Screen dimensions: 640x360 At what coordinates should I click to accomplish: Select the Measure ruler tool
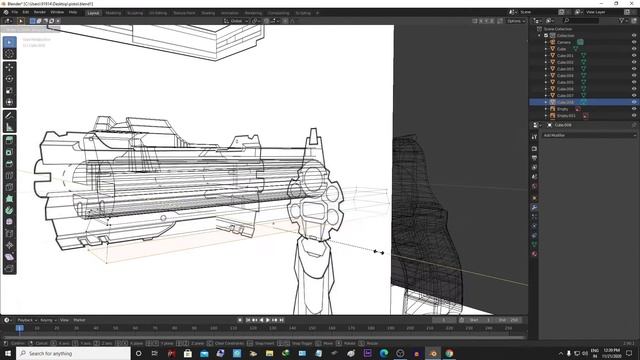(x=9, y=127)
